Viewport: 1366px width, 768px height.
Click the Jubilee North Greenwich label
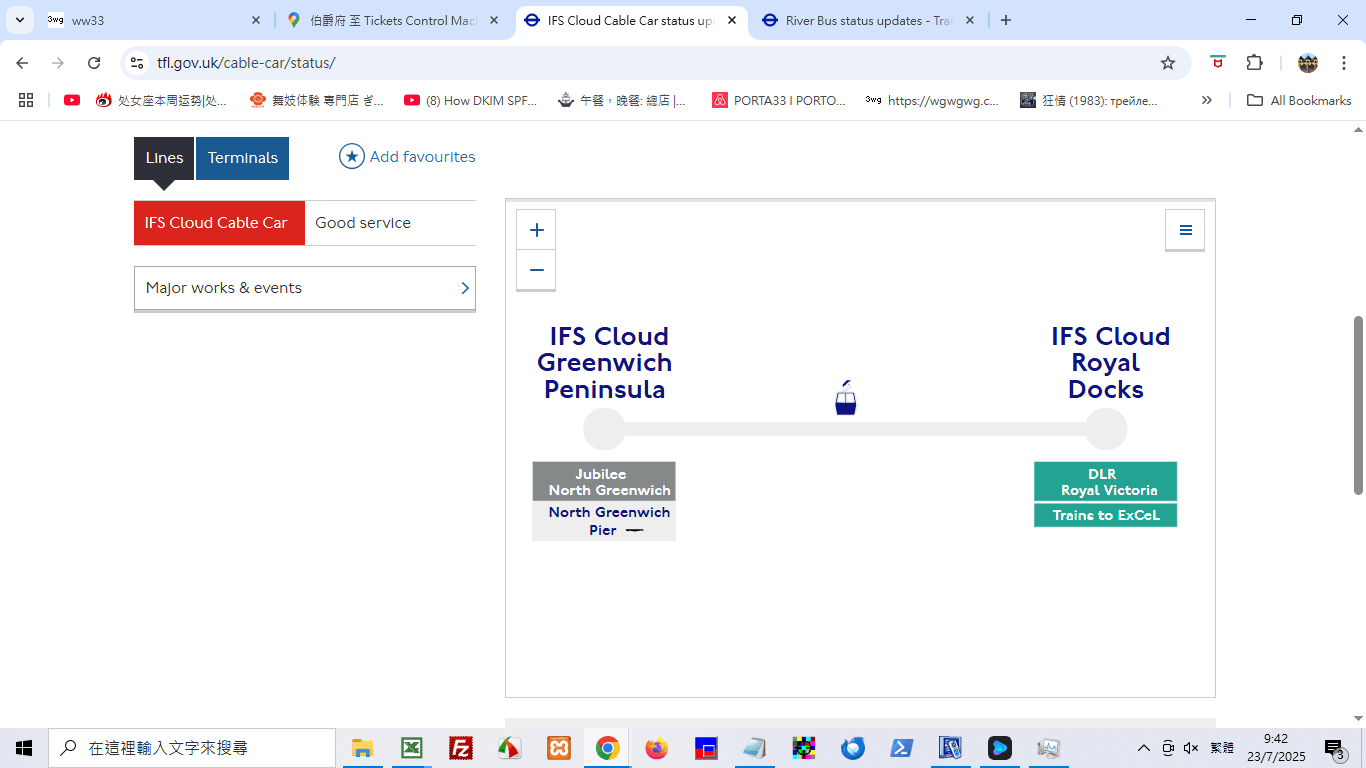coord(604,482)
